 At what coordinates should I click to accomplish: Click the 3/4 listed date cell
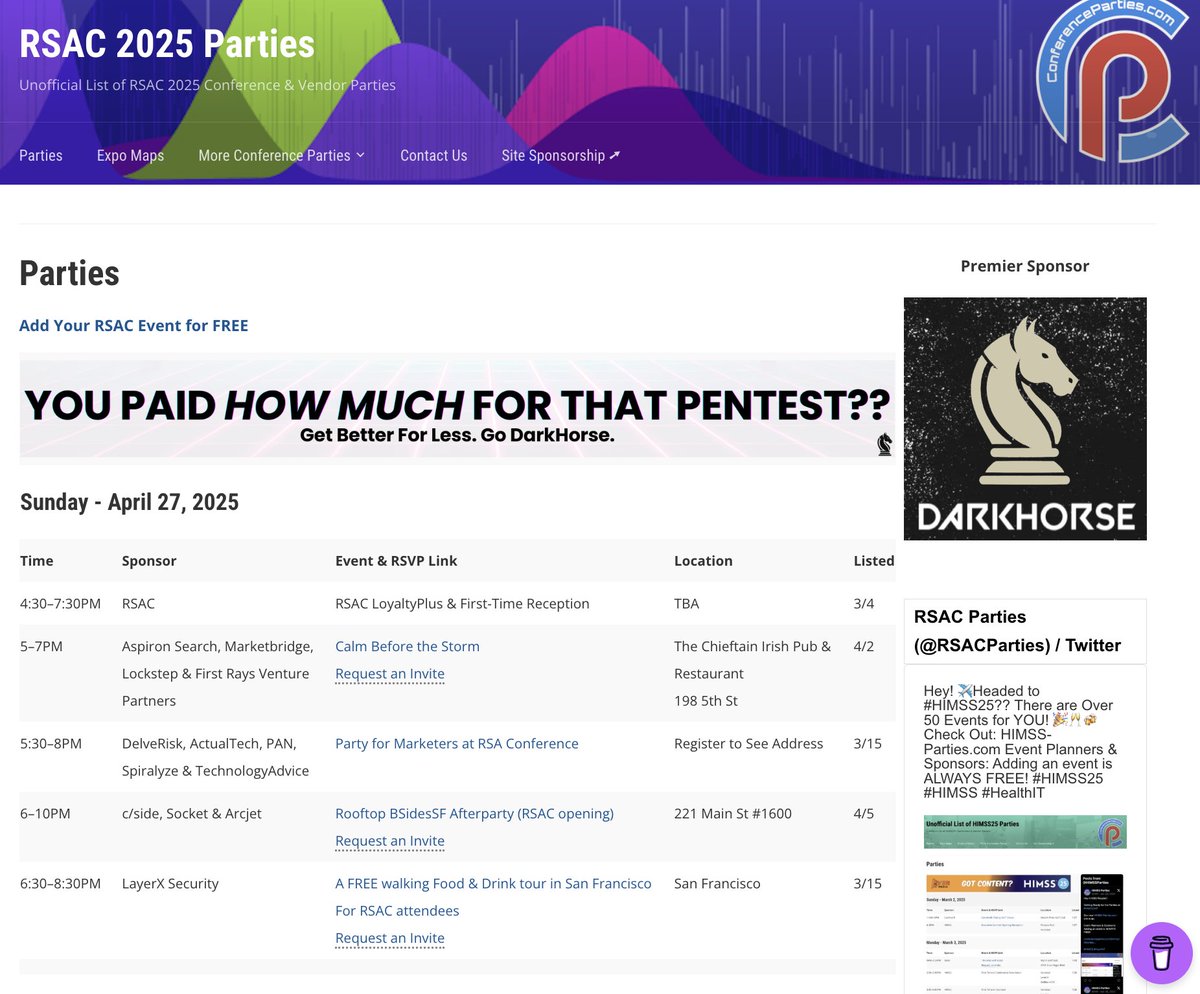click(x=864, y=603)
